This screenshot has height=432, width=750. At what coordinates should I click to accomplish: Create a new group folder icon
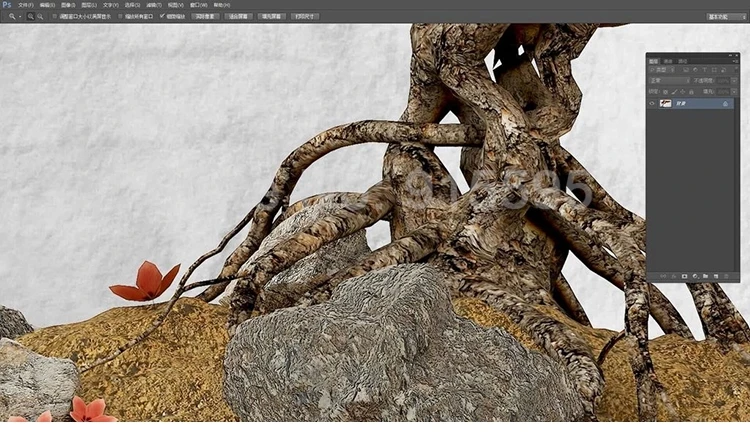[705, 275]
